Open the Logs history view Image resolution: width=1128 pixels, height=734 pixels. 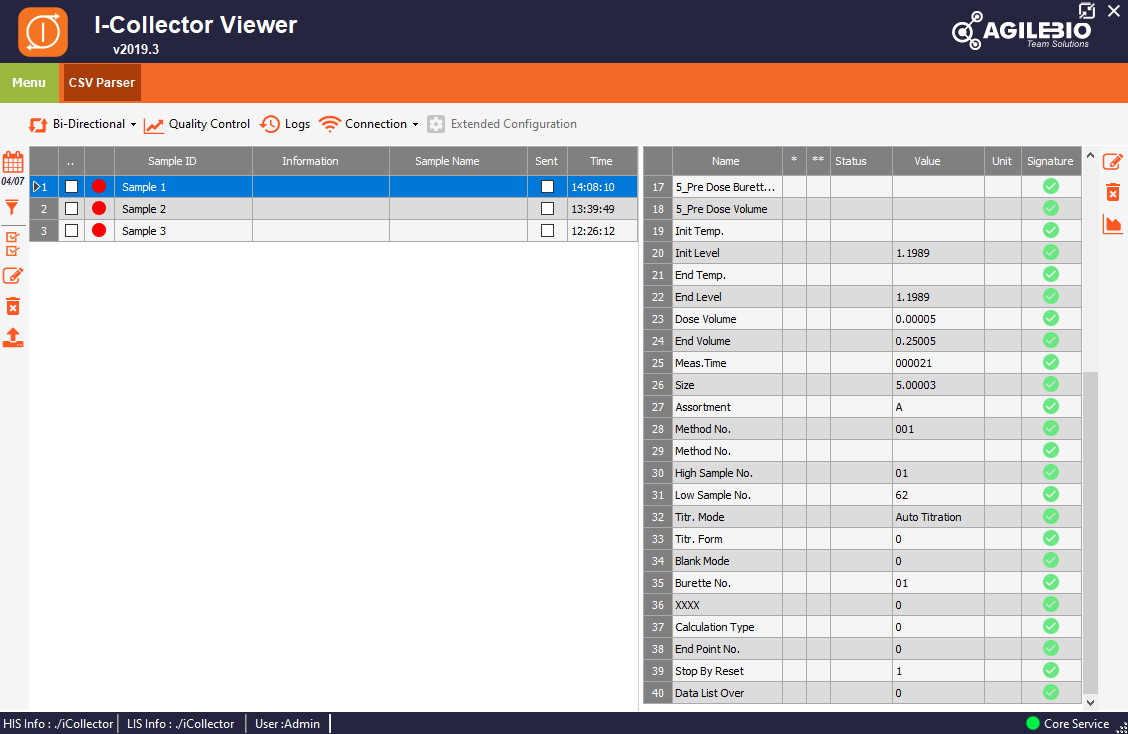pos(285,124)
